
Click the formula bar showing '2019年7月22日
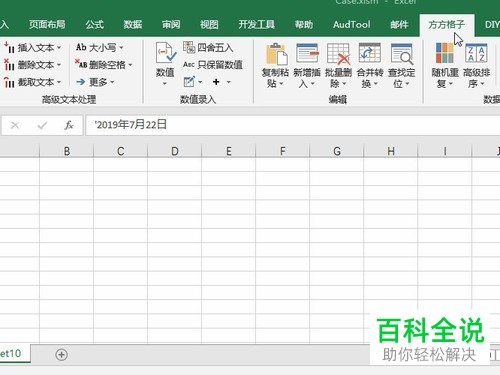(293, 125)
